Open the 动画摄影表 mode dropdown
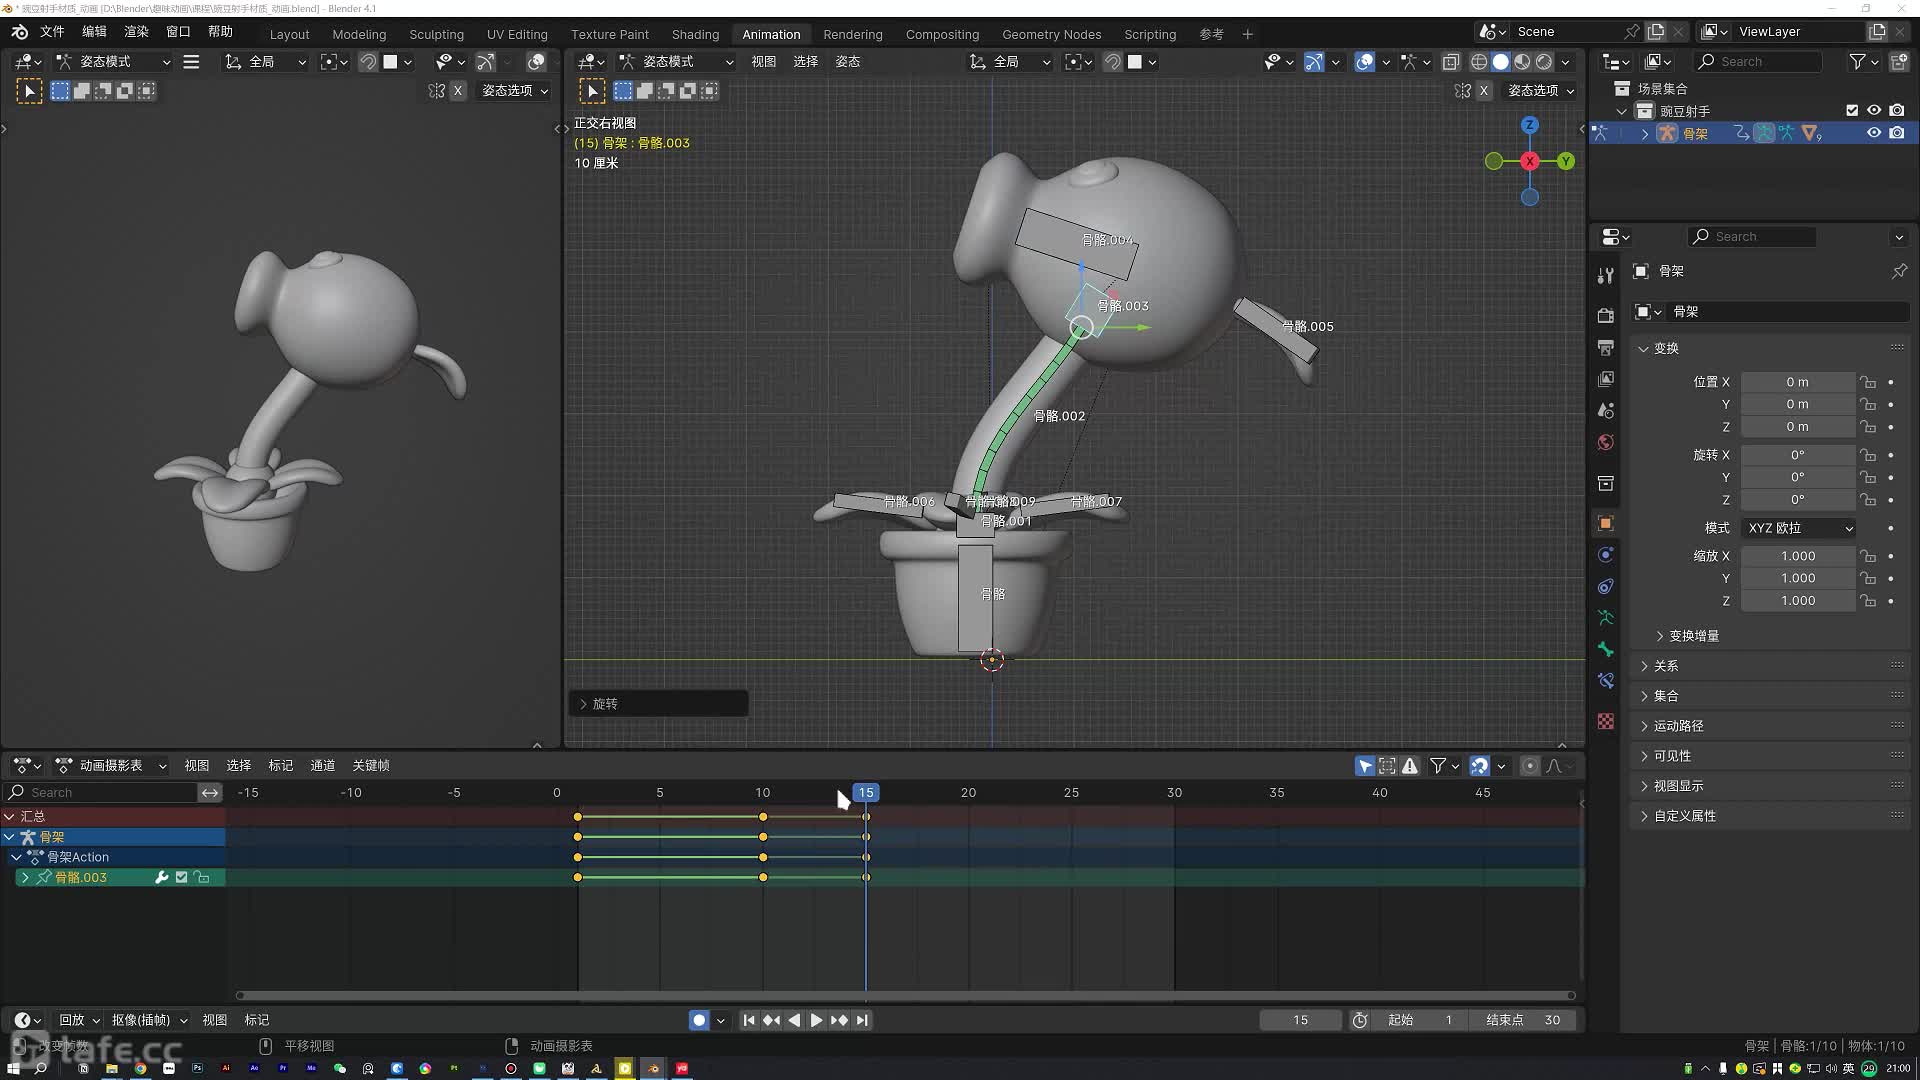This screenshot has width=1920, height=1080. pyautogui.click(x=111, y=766)
